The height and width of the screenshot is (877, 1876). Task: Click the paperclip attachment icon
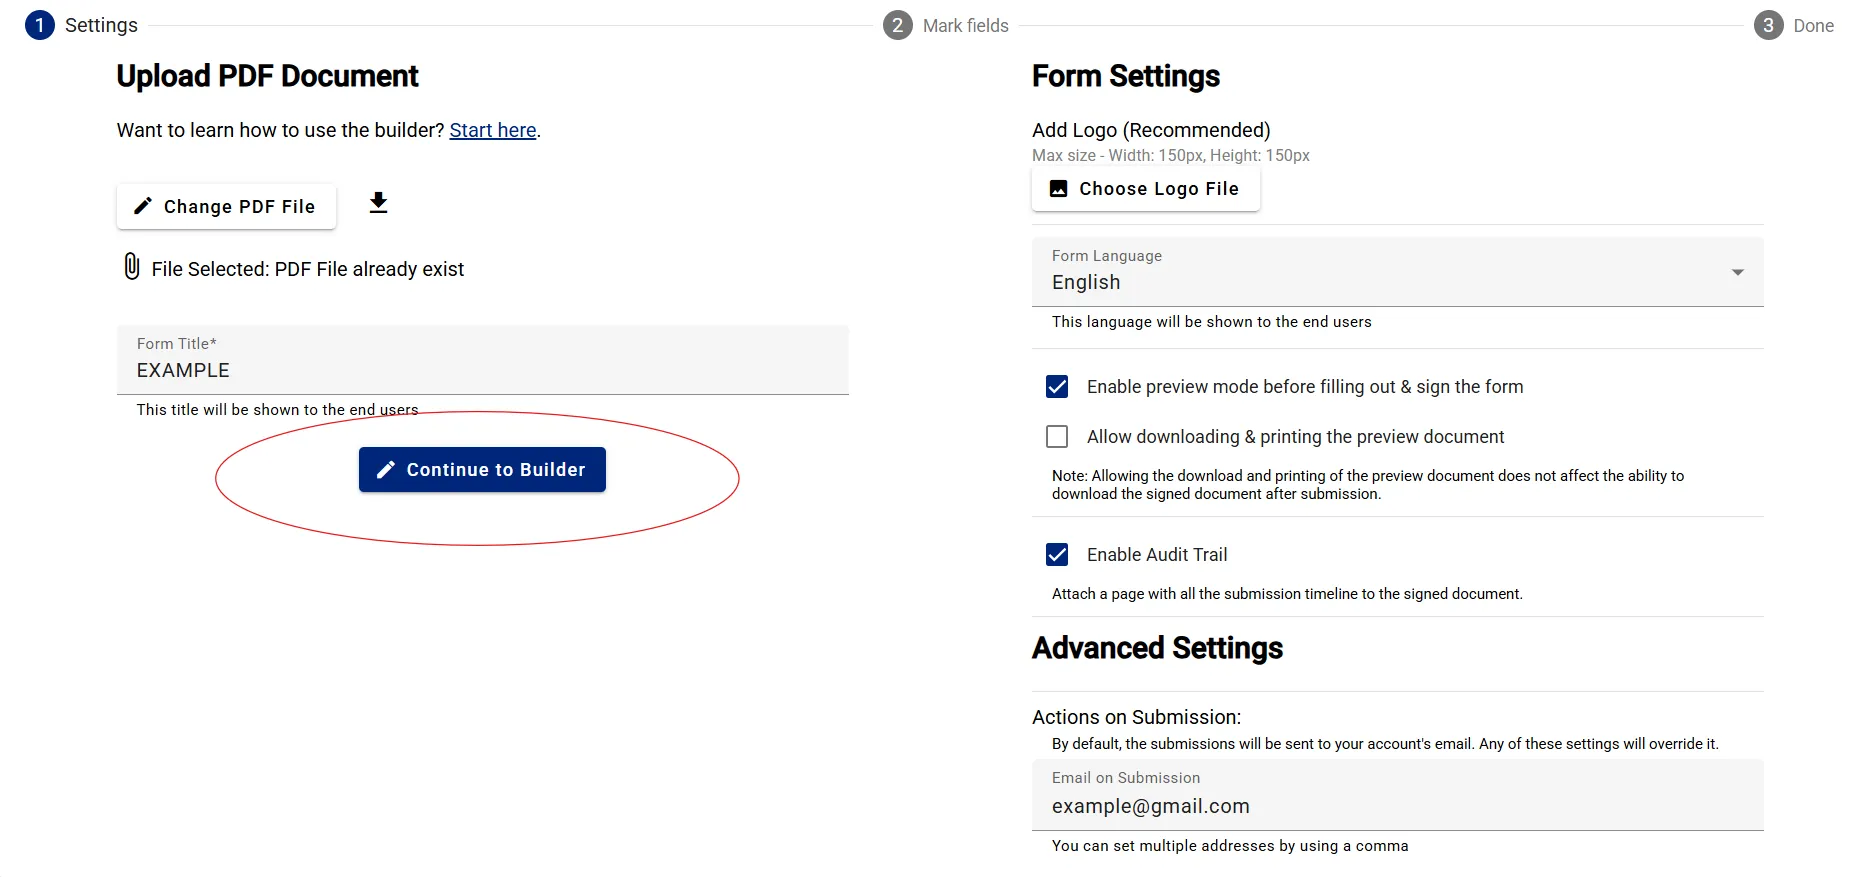click(x=131, y=267)
